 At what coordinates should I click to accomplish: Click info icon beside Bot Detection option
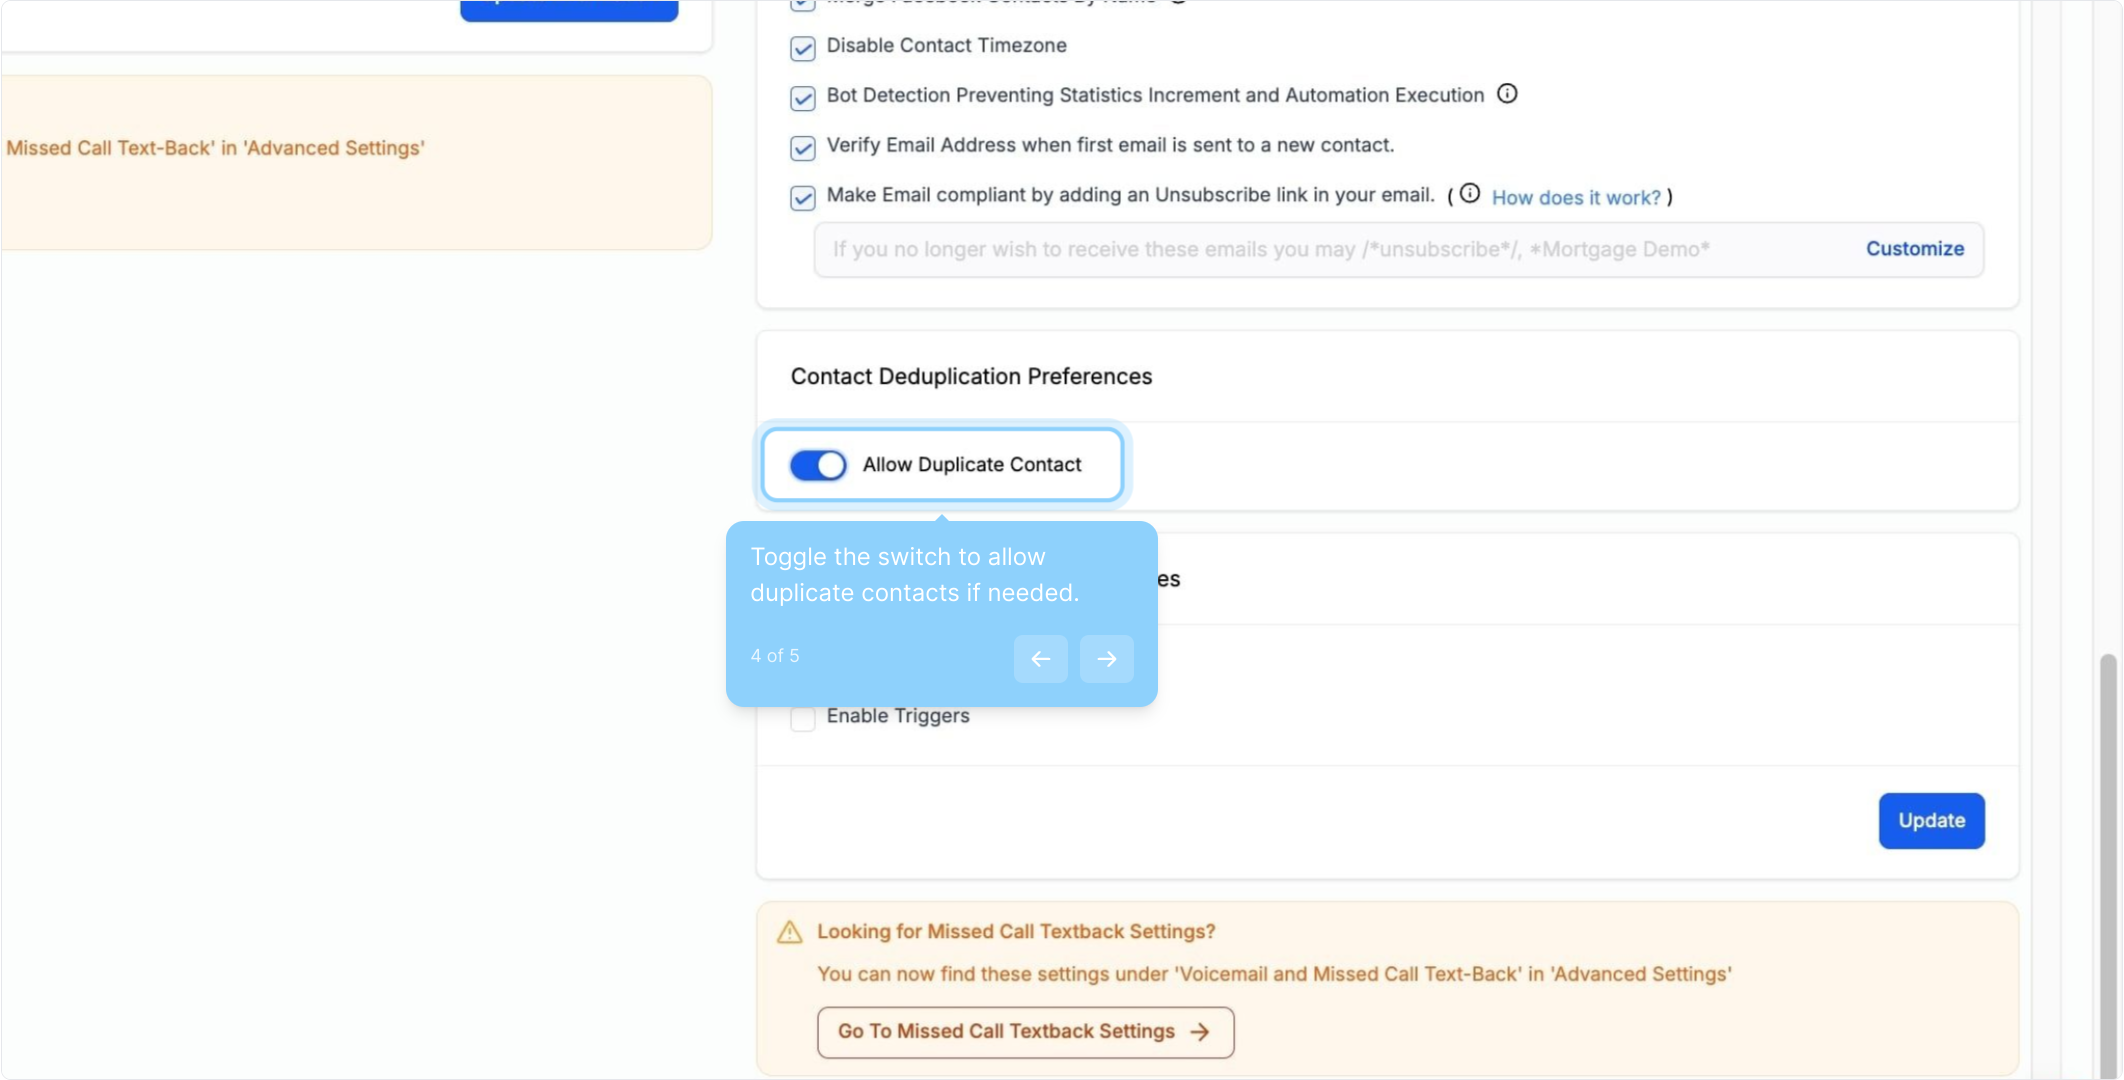[1506, 94]
